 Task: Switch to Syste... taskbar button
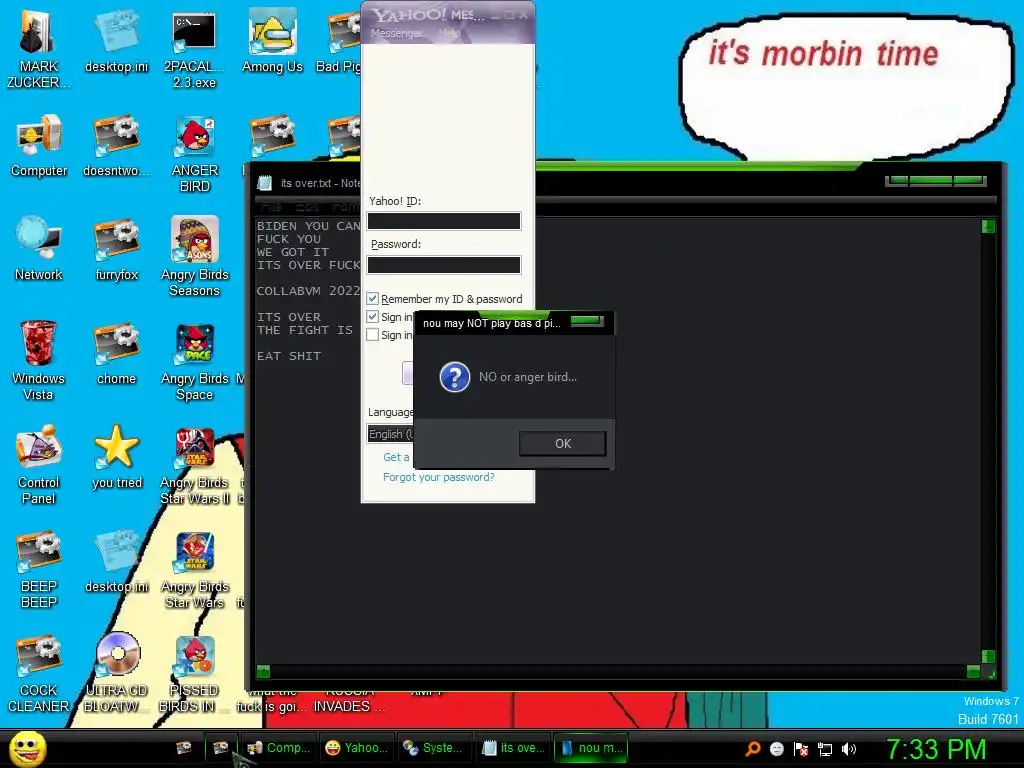[434, 748]
